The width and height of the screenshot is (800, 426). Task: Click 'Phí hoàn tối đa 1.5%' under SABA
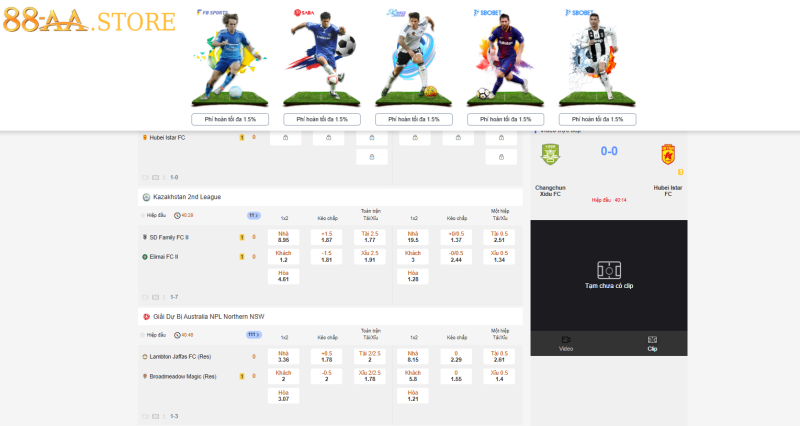click(x=322, y=119)
